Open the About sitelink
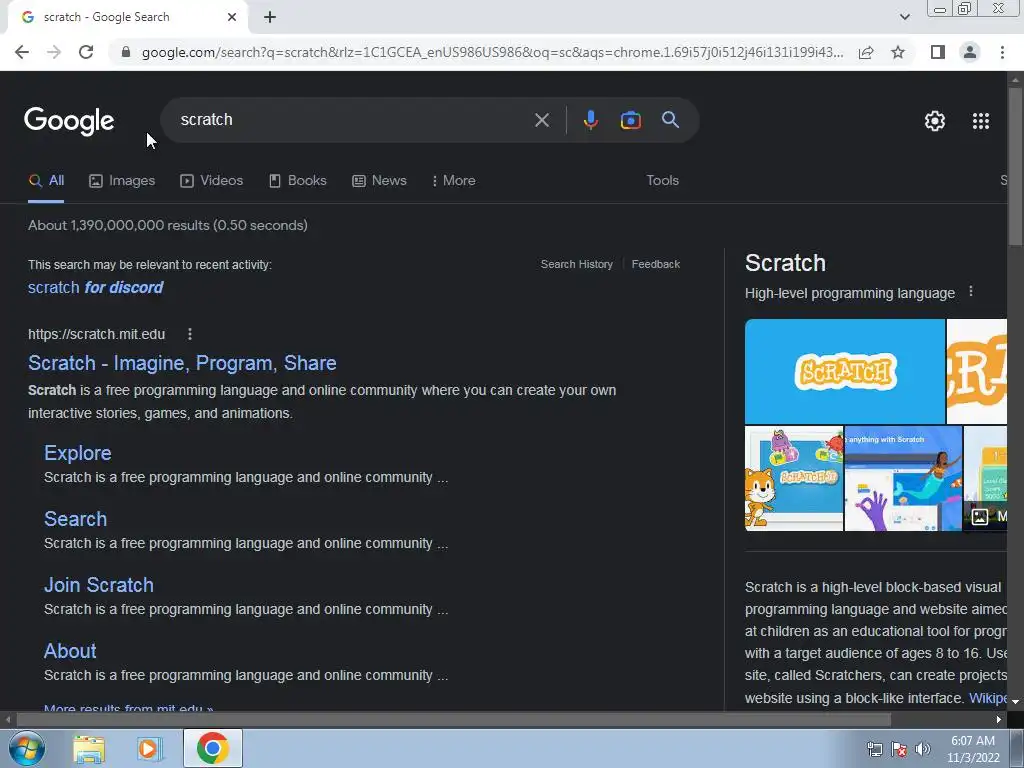The width and height of the screenshot is (1024, 768). 70,651
